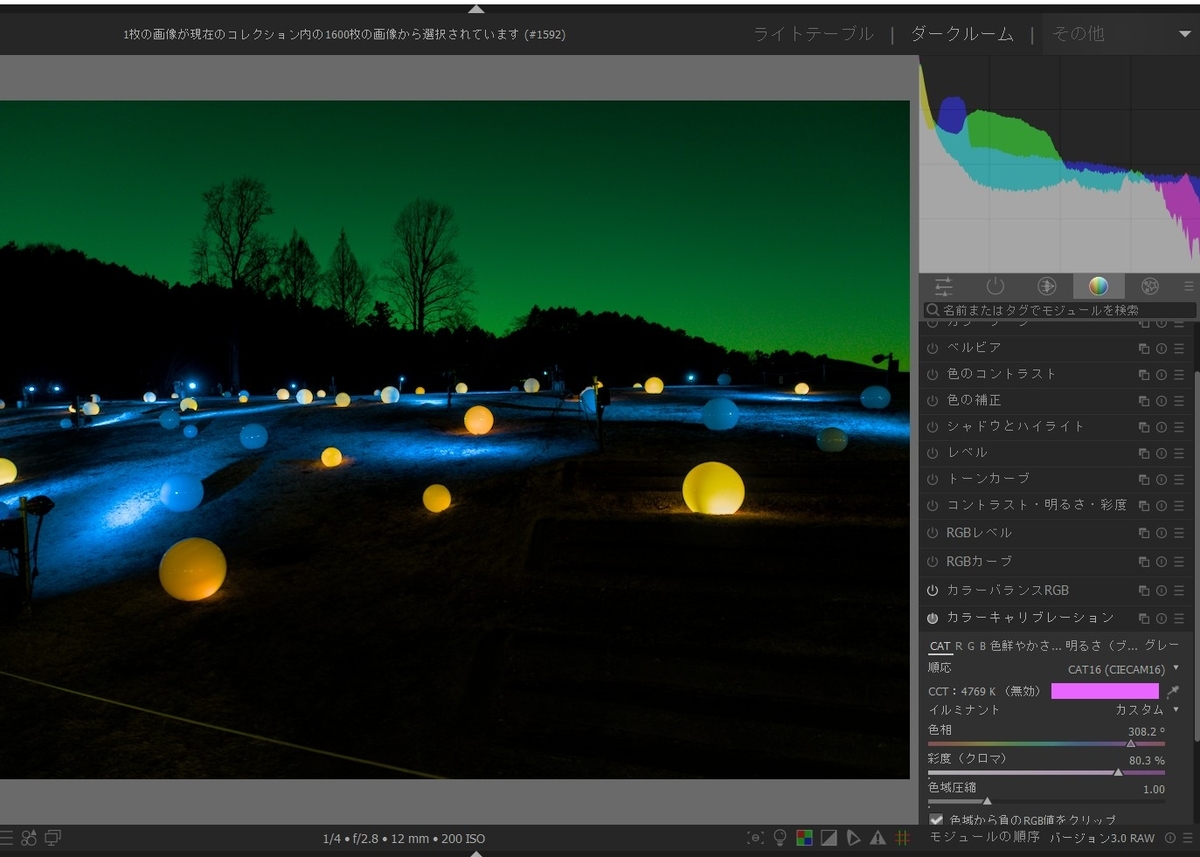Turn on the トーンカーブ module
1200x857 pixels.
click(x=933, y=479)
